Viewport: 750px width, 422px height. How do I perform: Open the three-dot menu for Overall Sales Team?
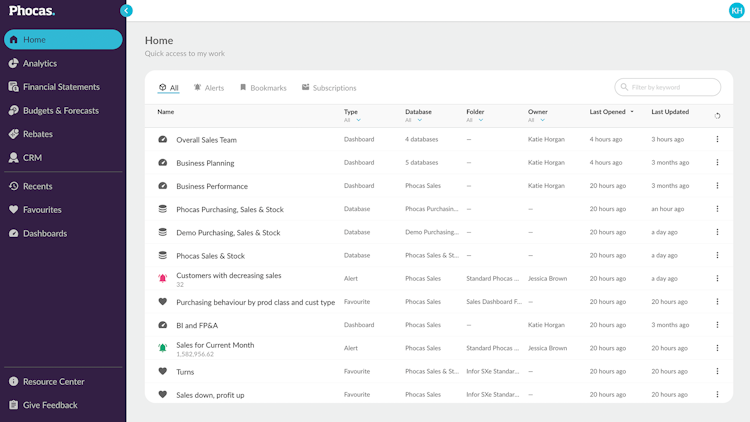[717, 140]
